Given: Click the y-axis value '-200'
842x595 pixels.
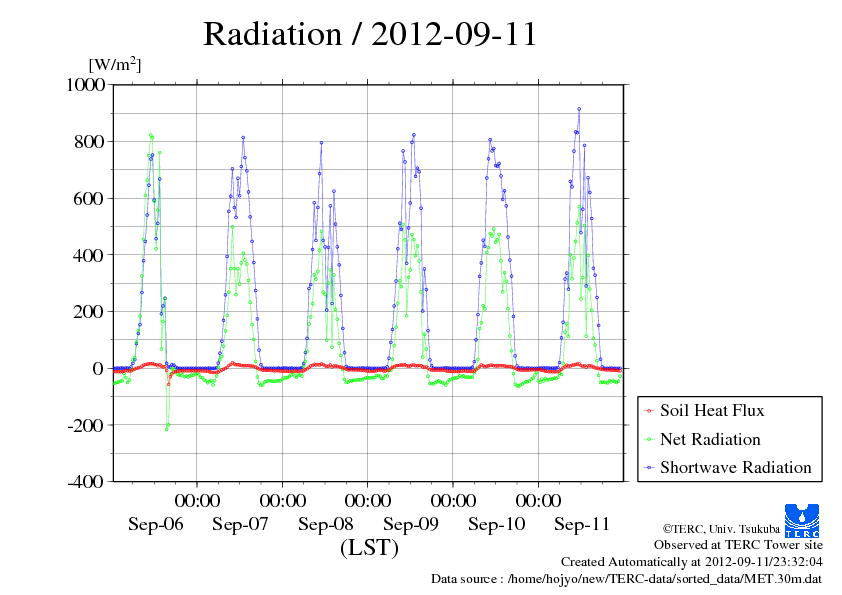Looking at the screenshot, I should pos(86,425).
